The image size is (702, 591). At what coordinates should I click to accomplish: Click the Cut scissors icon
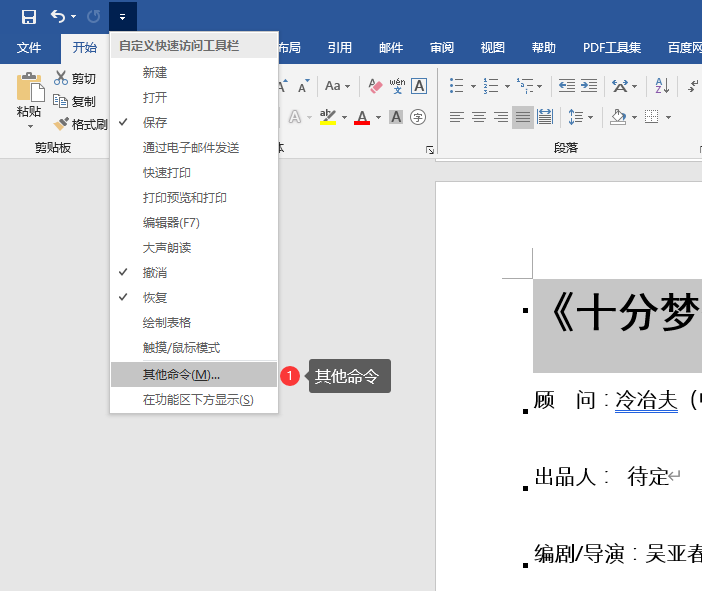click(60, 78)
